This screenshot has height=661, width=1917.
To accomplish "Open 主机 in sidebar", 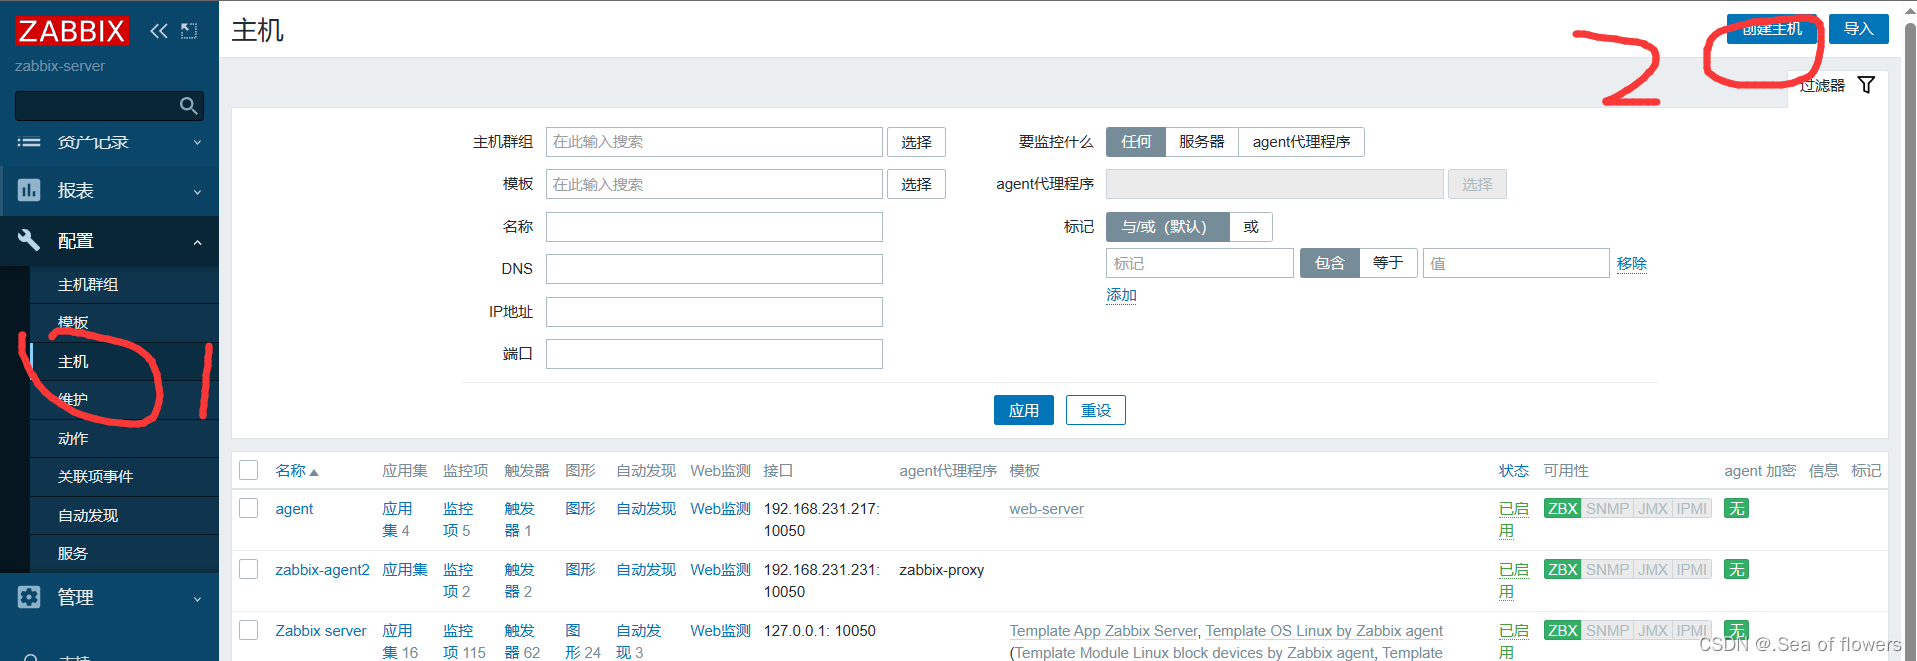I will point(73,362).
